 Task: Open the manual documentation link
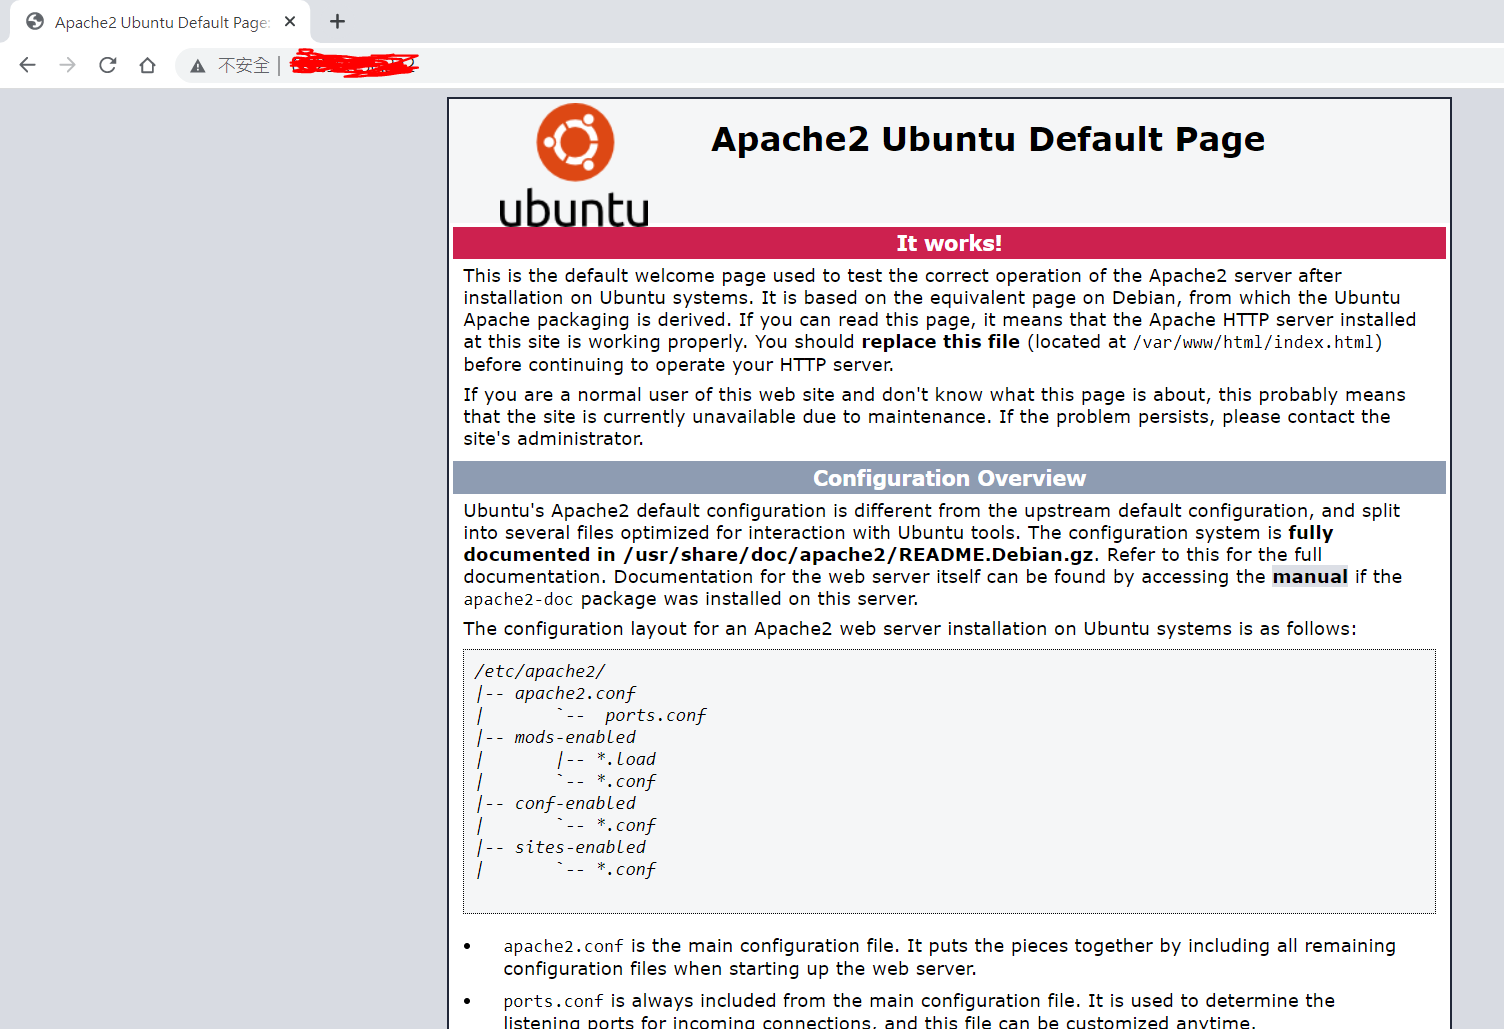coord(1310,577)
